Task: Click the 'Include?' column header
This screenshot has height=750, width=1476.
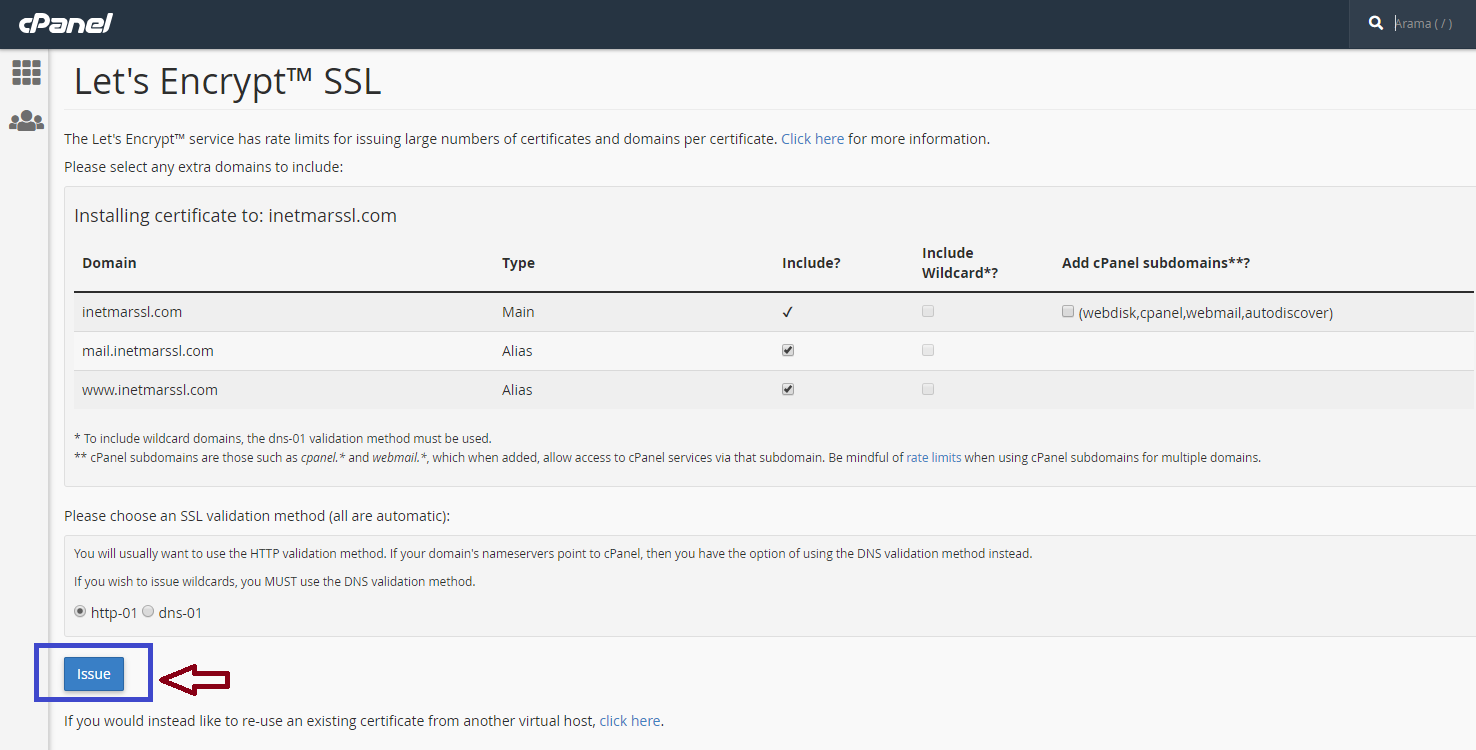Action: click(x=811, y=263)
